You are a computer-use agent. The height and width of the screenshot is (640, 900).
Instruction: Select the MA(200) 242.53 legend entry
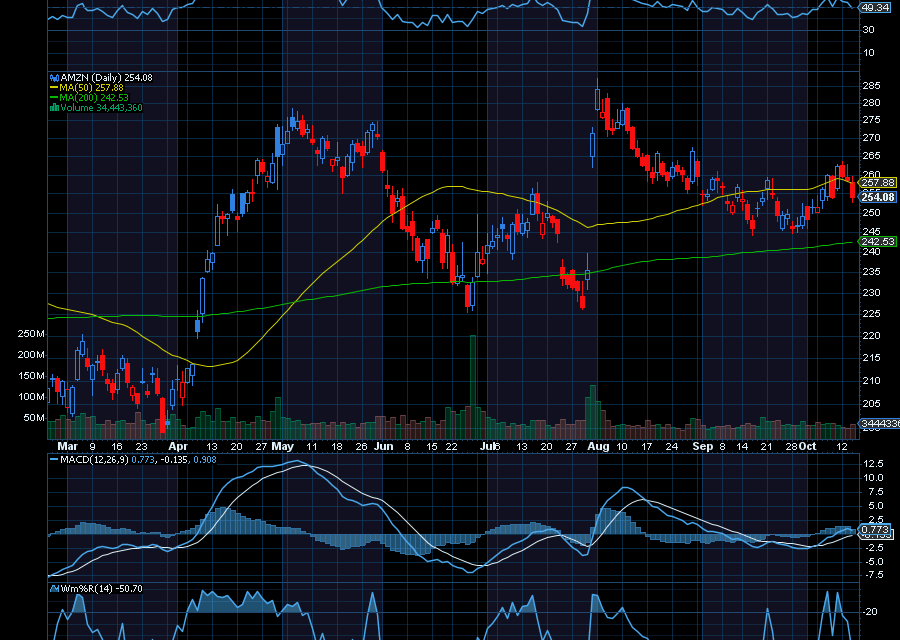click(x=94, y=98)
